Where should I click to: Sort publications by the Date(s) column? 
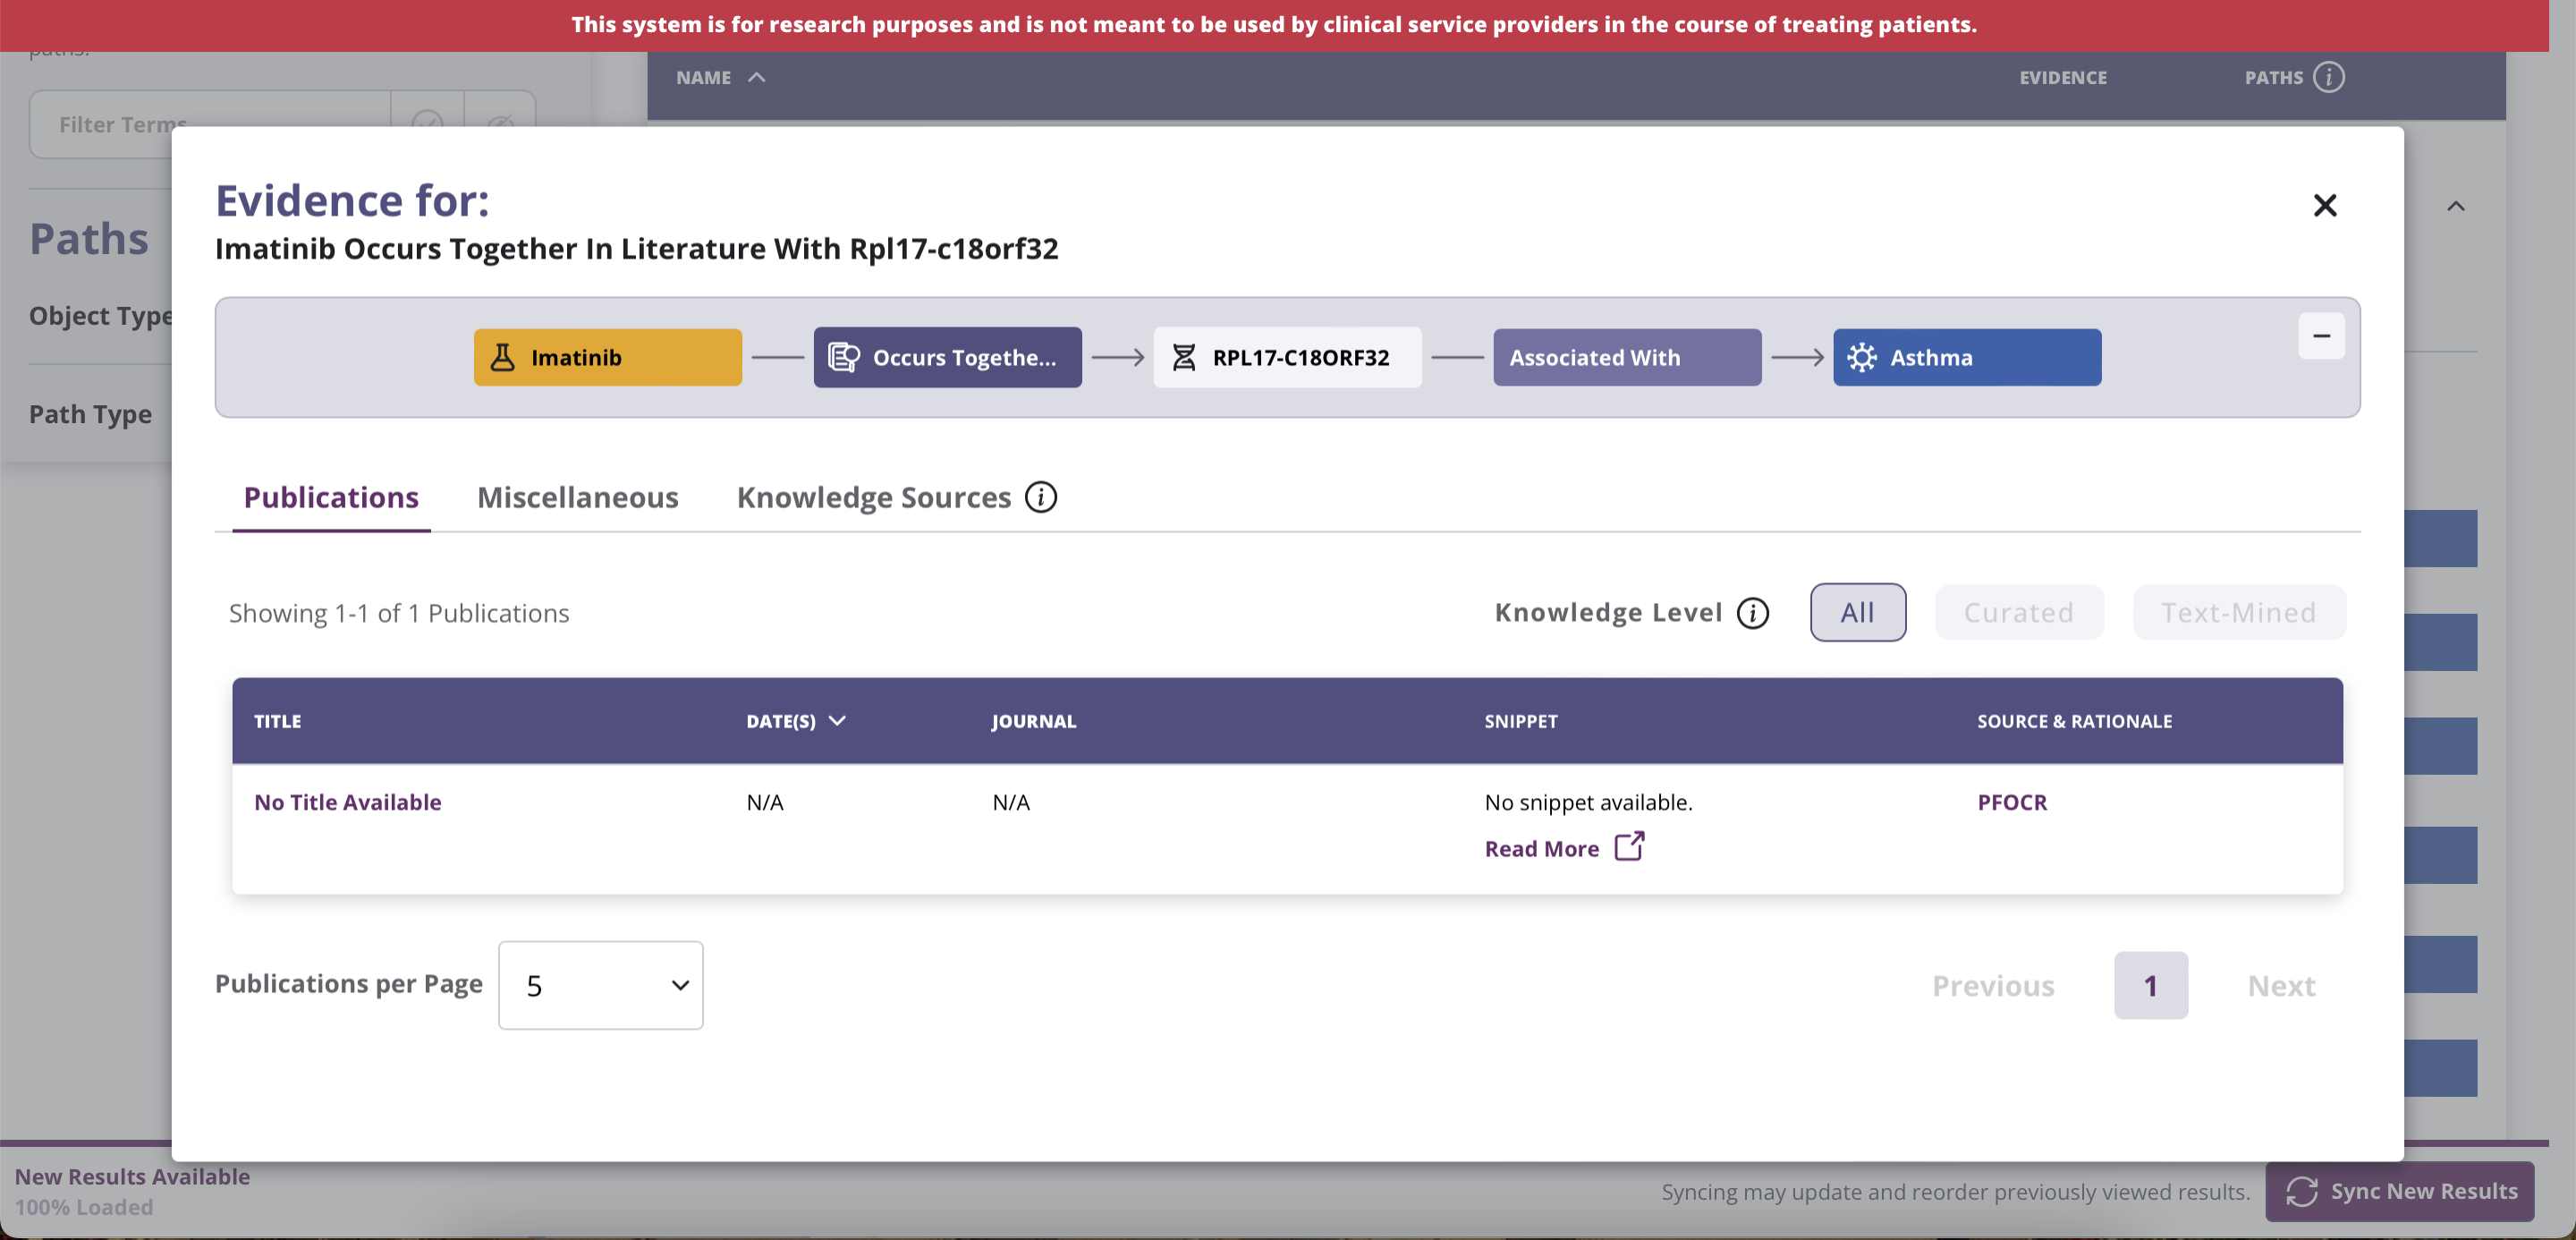click(x=796, y=721)
